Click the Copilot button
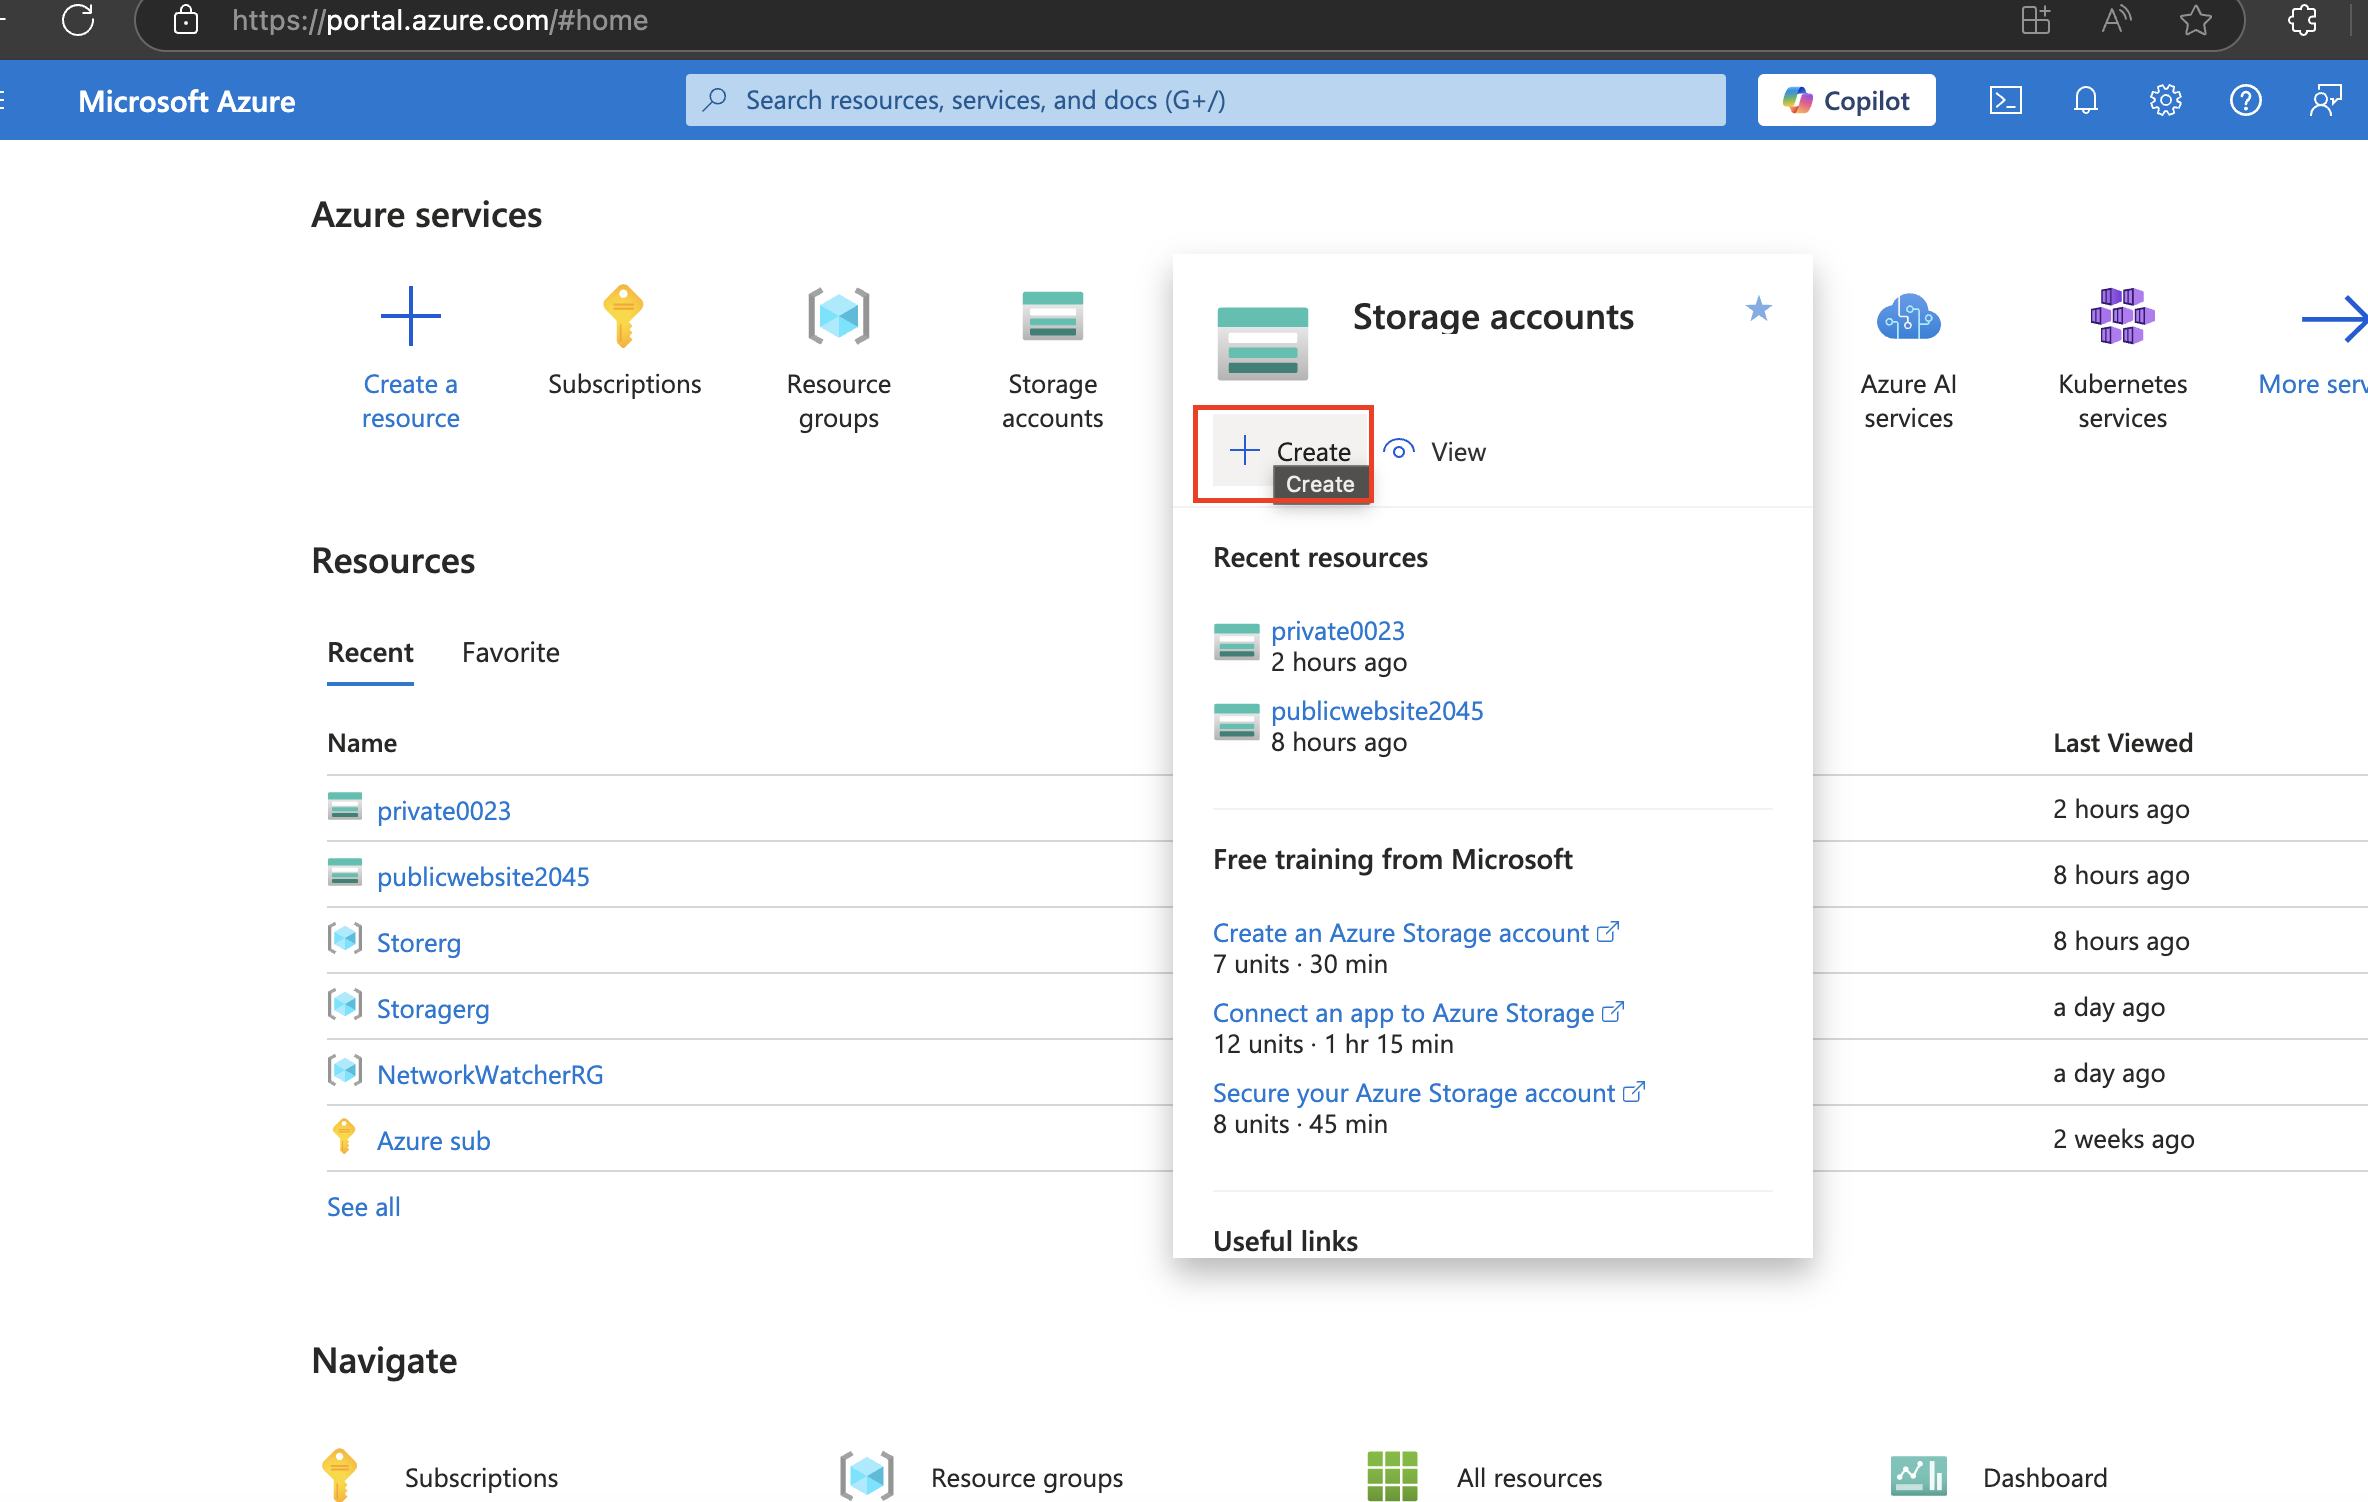 coord(1846,100)
